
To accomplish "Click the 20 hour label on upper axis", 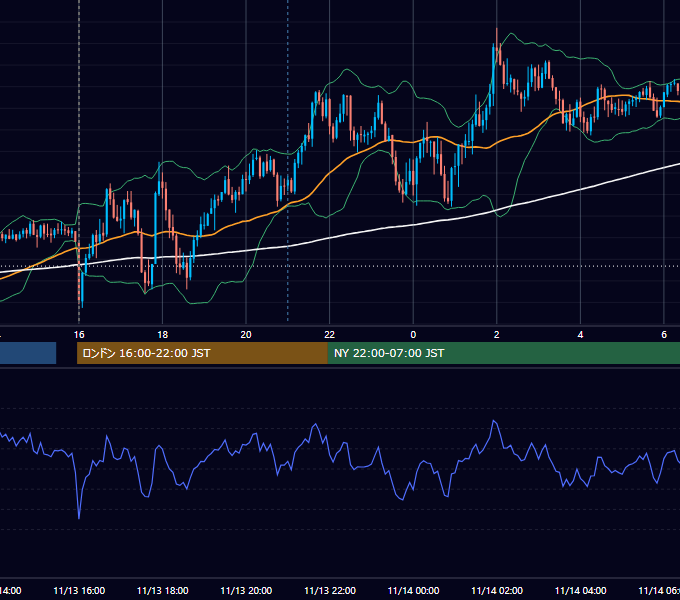I will [x=246, y=334].
